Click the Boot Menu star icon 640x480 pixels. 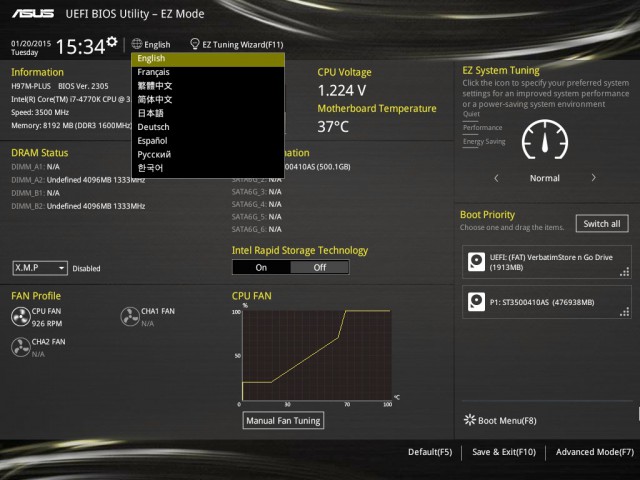coord(470,420)
